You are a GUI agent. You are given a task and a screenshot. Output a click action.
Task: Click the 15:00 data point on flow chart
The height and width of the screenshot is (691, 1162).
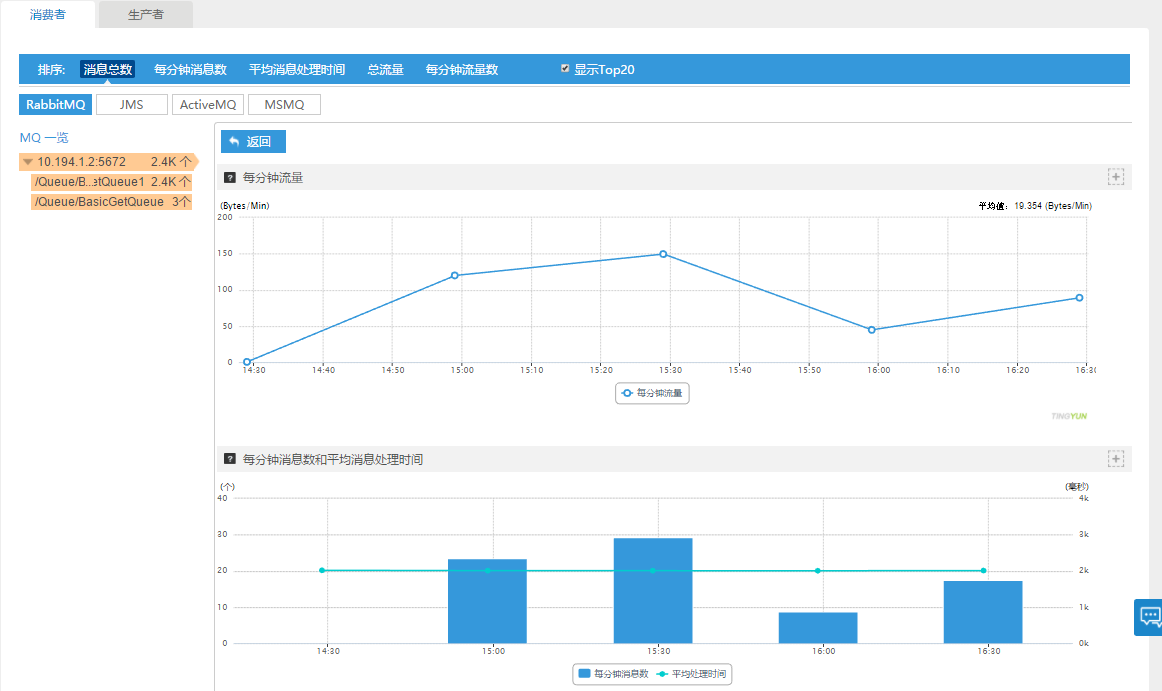[x=455, y=276]
